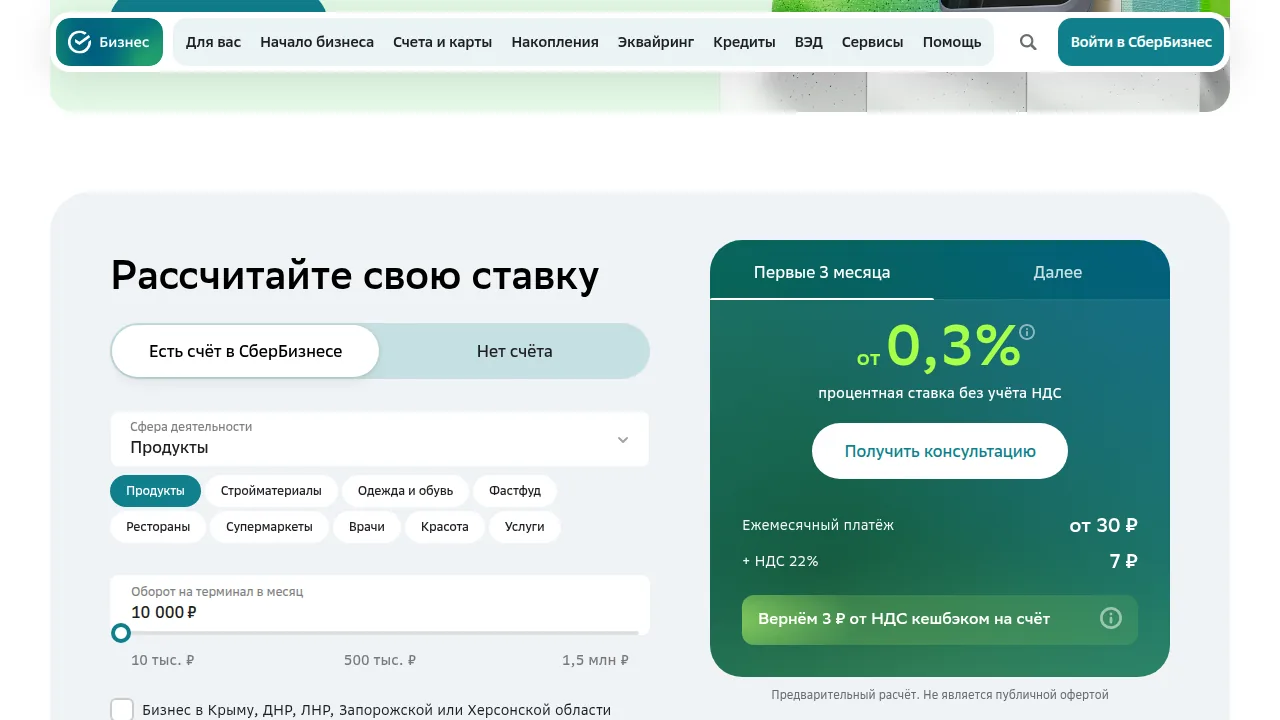Image resolution: width=1280 pixels, height=720 pixels.
Task: Open the Для вас menu
Action: click(213, 42)
